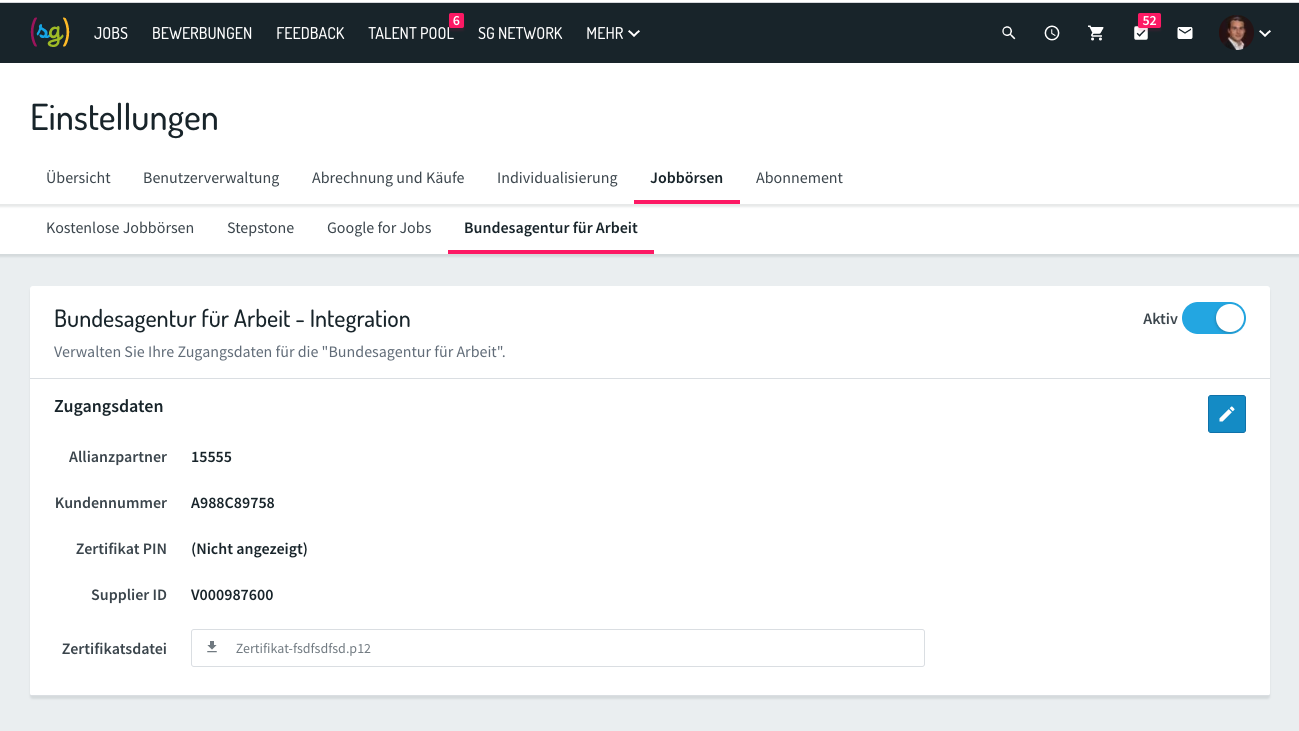Open BEWERBUNGEN in the top navigation
This screenshot has height=731, width=1299.
point(202,33)
